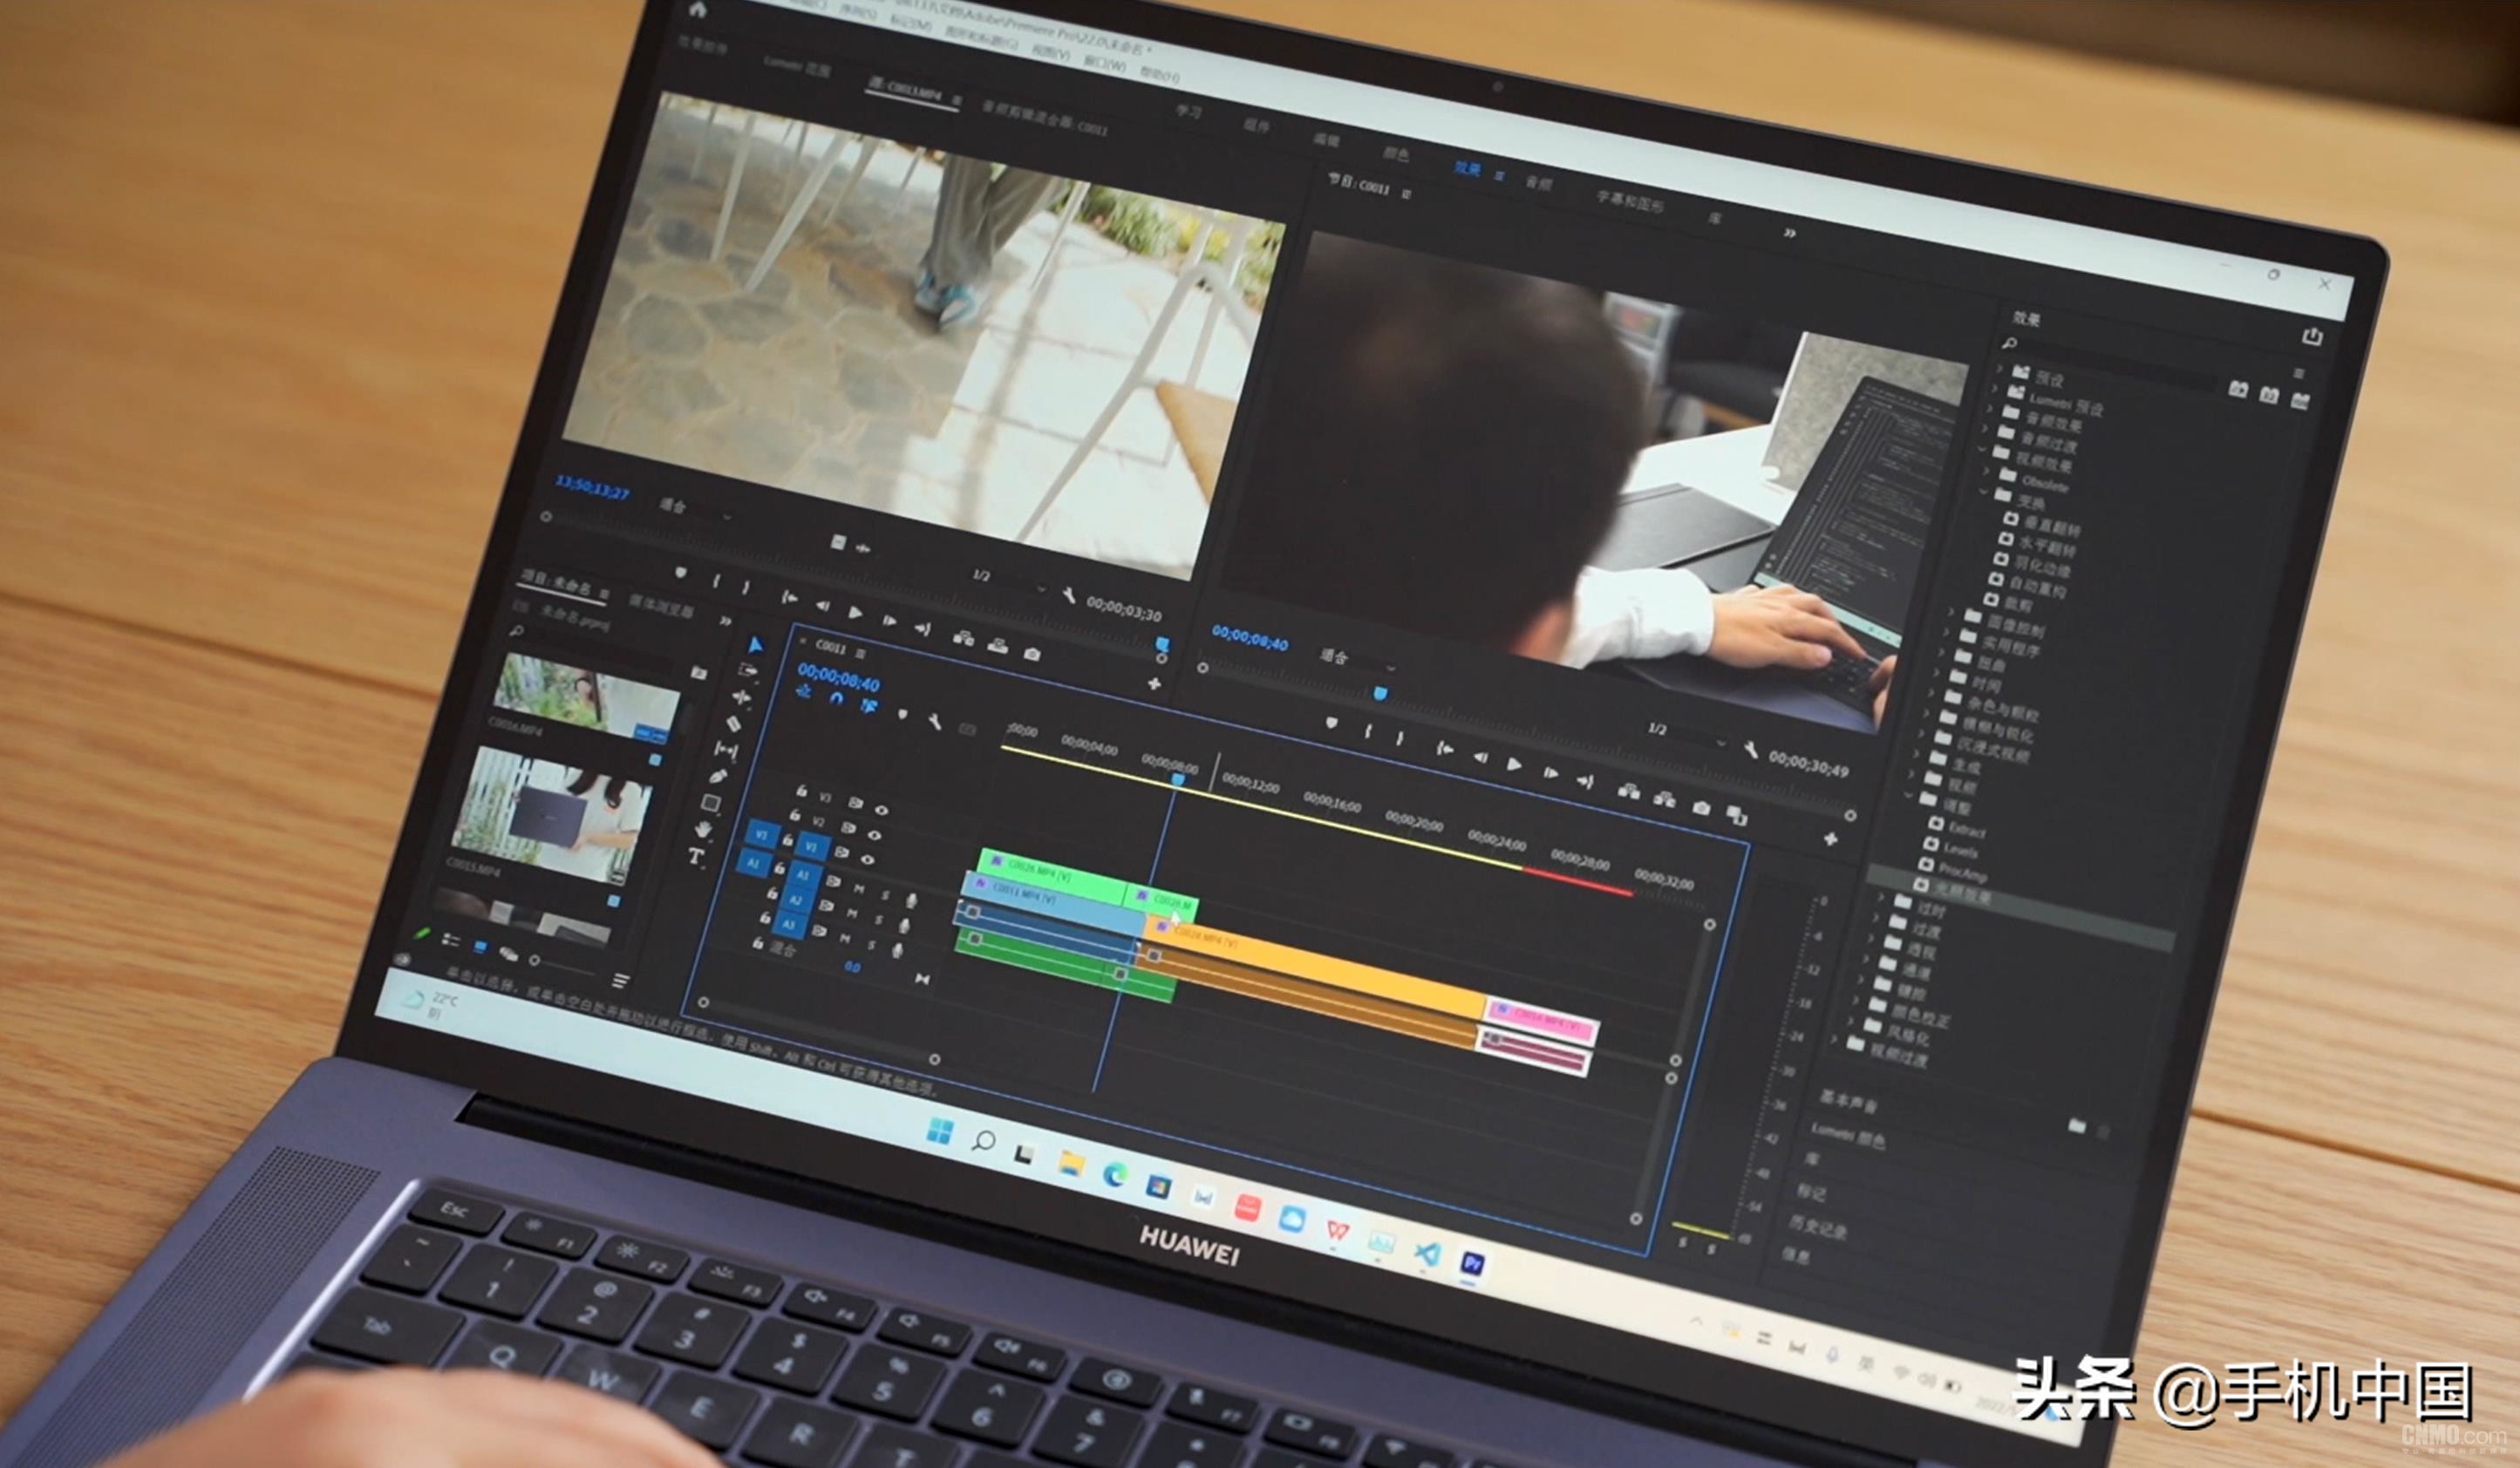Enable voice-over record on A1 track

pos(911,901)
